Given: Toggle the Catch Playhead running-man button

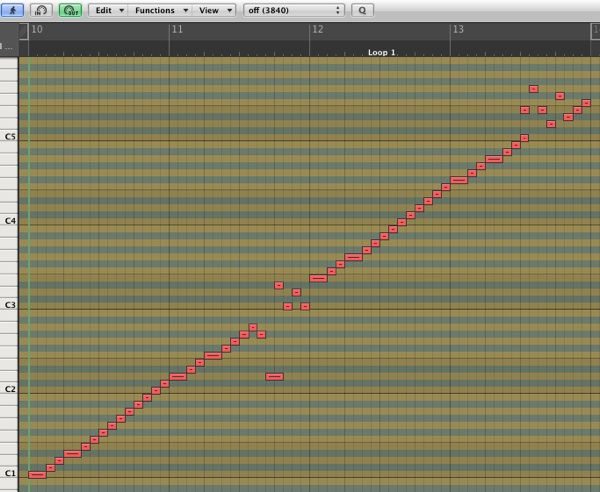Looking at the screenshot, I should (x=12, y=10).
